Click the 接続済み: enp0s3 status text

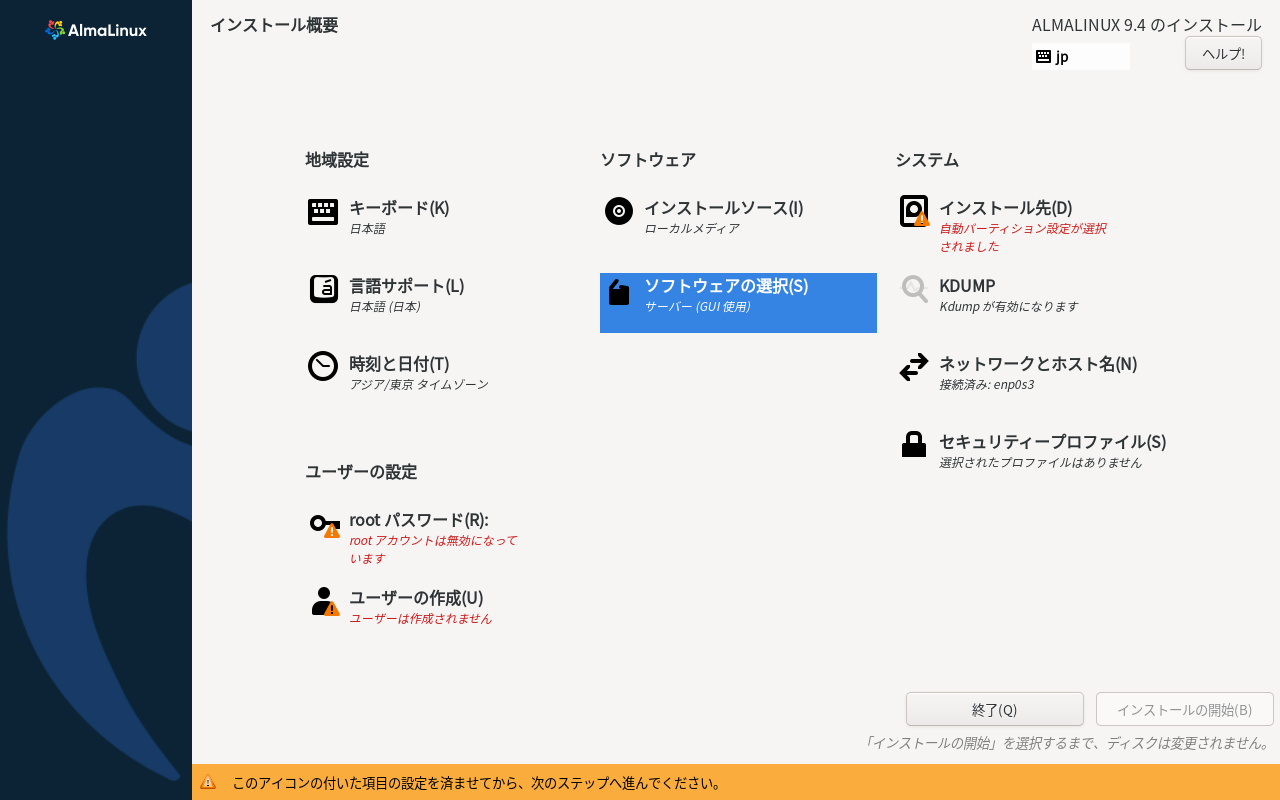(x=987, y=384)
